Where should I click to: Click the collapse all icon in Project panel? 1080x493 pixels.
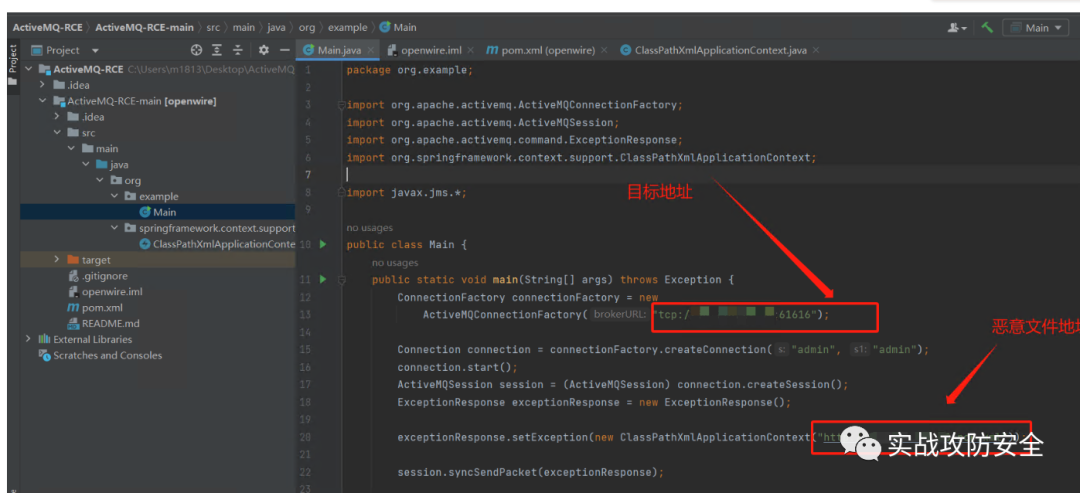(238, 50)
